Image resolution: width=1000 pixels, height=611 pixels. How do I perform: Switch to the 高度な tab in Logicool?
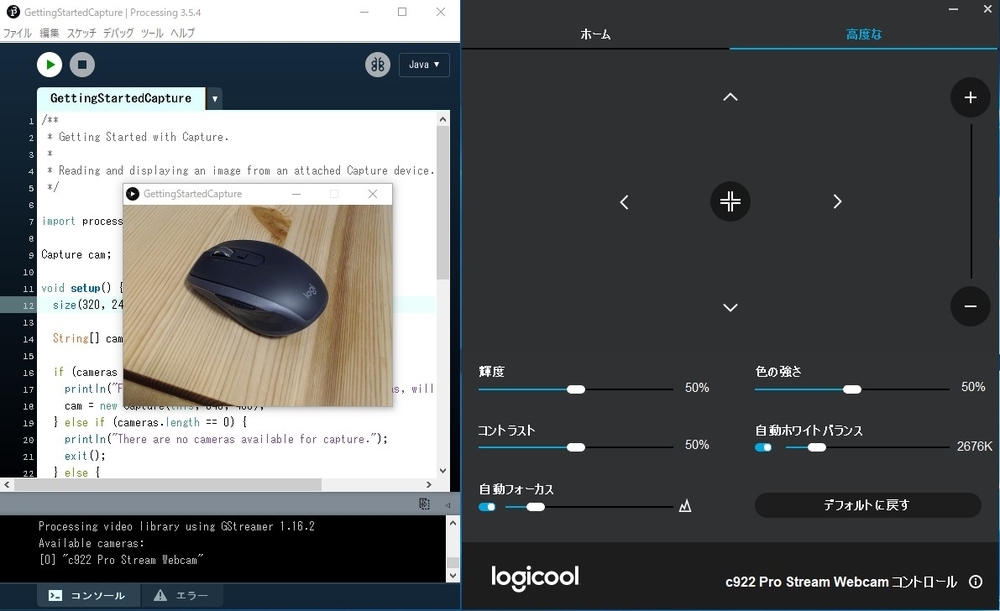pos(864,34)
